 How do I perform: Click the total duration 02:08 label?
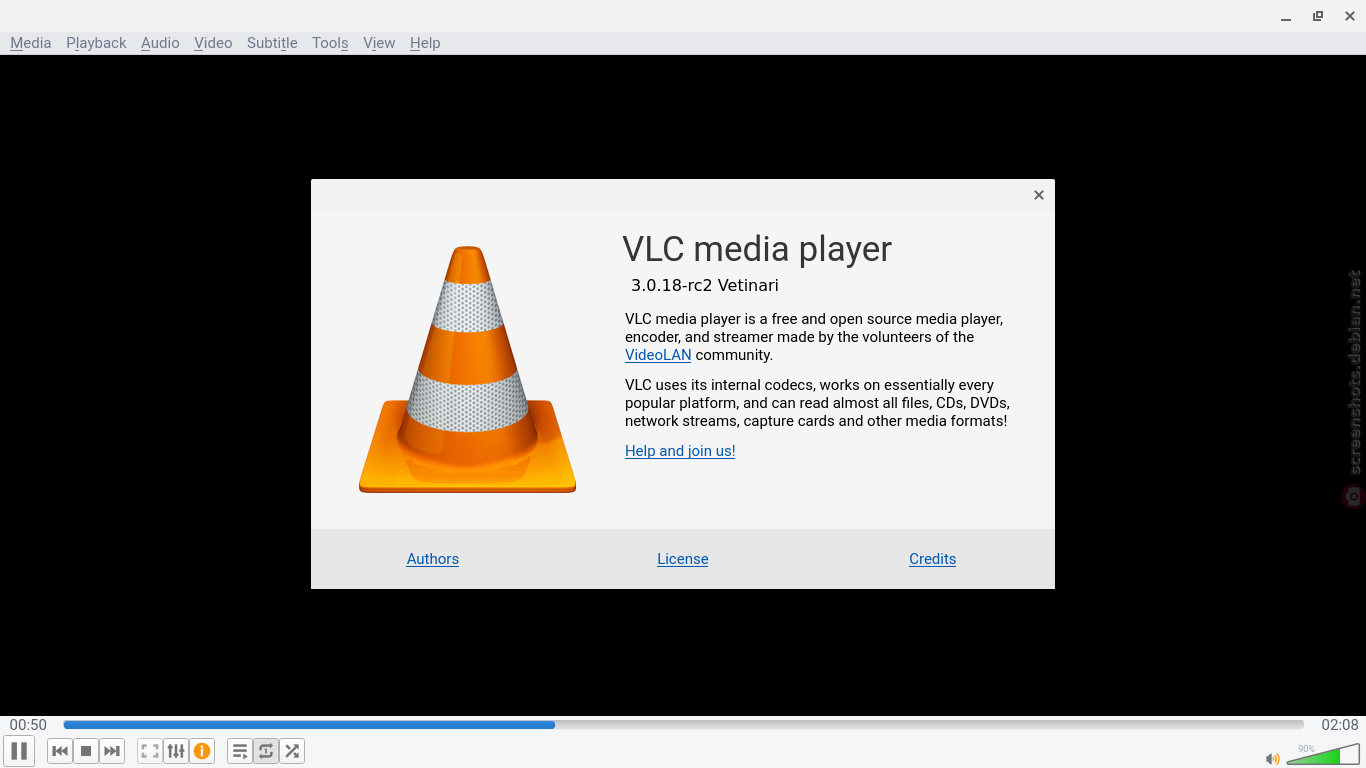click(1340, 725)
